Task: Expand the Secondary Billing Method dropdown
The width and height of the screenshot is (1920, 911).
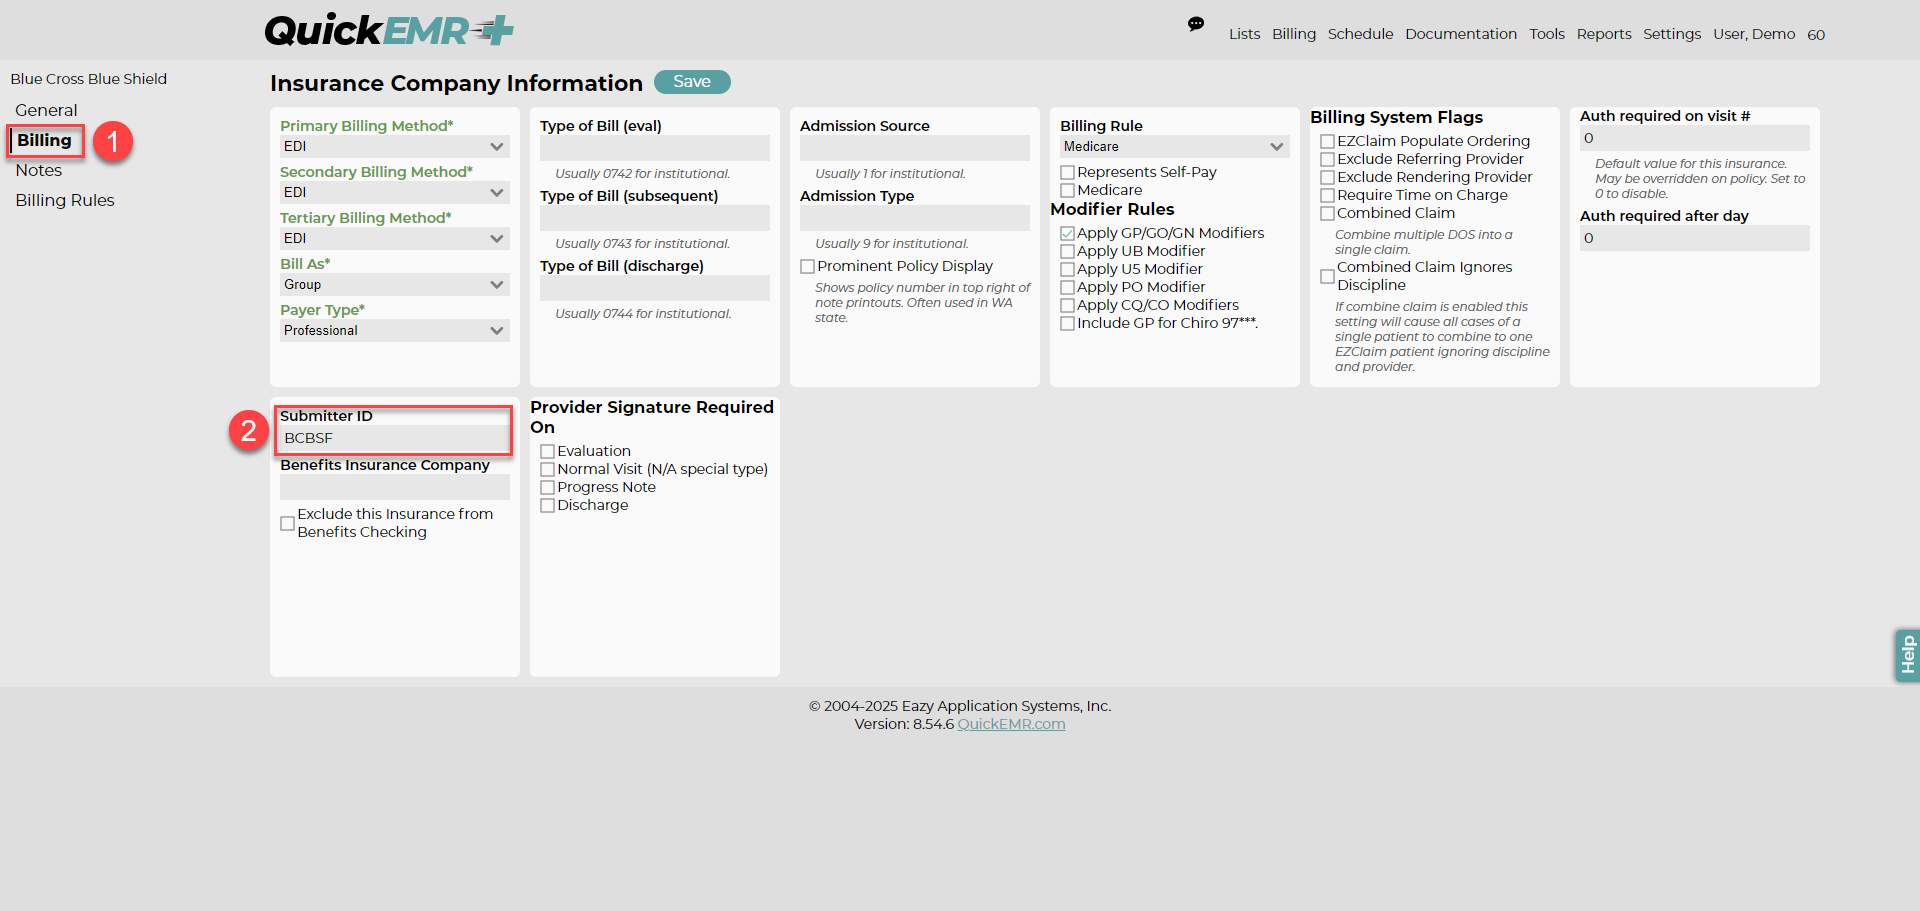Action: click(x=395, y=193)
